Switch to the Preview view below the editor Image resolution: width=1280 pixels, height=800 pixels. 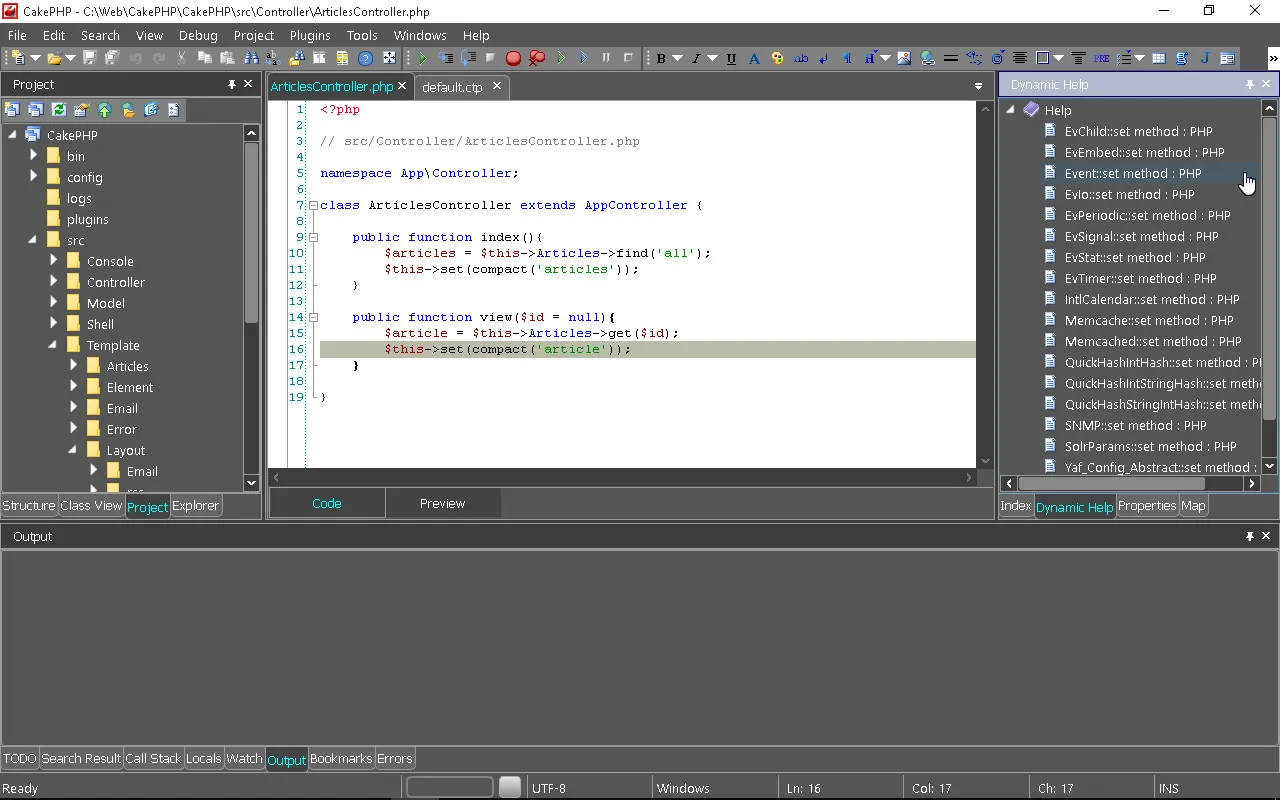442,503
